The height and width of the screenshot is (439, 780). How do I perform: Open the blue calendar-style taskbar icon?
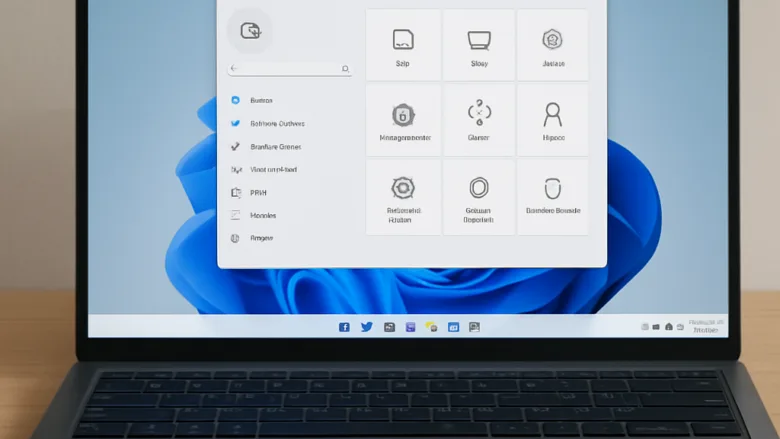(x=453, y=327)
